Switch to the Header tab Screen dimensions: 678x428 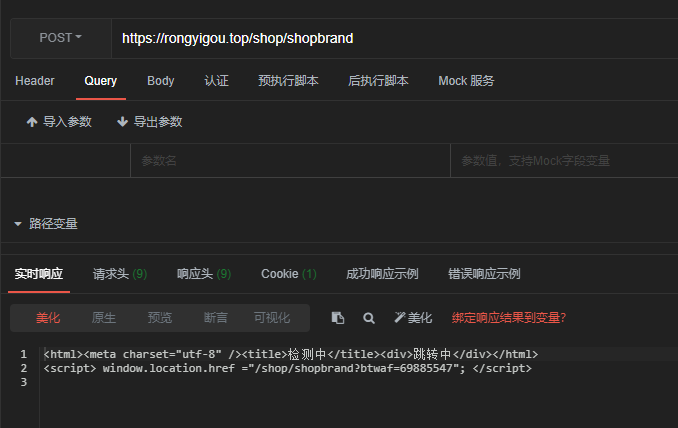tap(35, 81)
